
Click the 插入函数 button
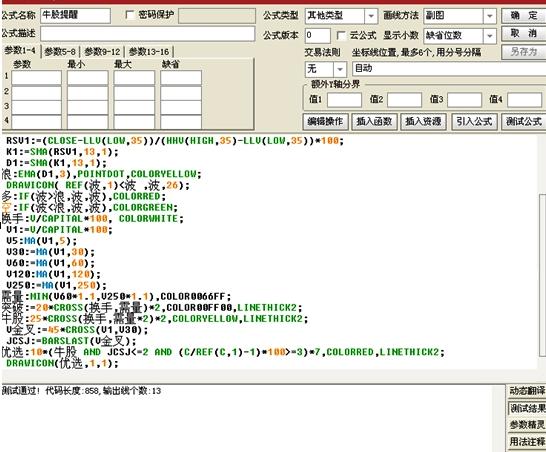tap(374, 122)
